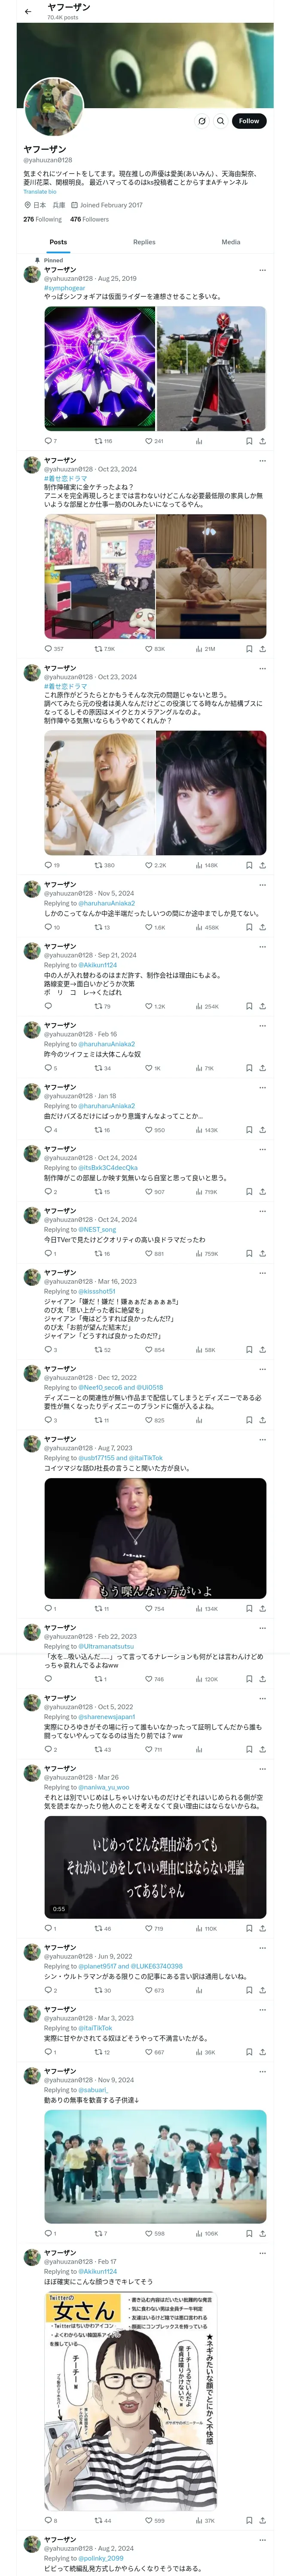Go back using the top-left arrow

tap(28, 12)
